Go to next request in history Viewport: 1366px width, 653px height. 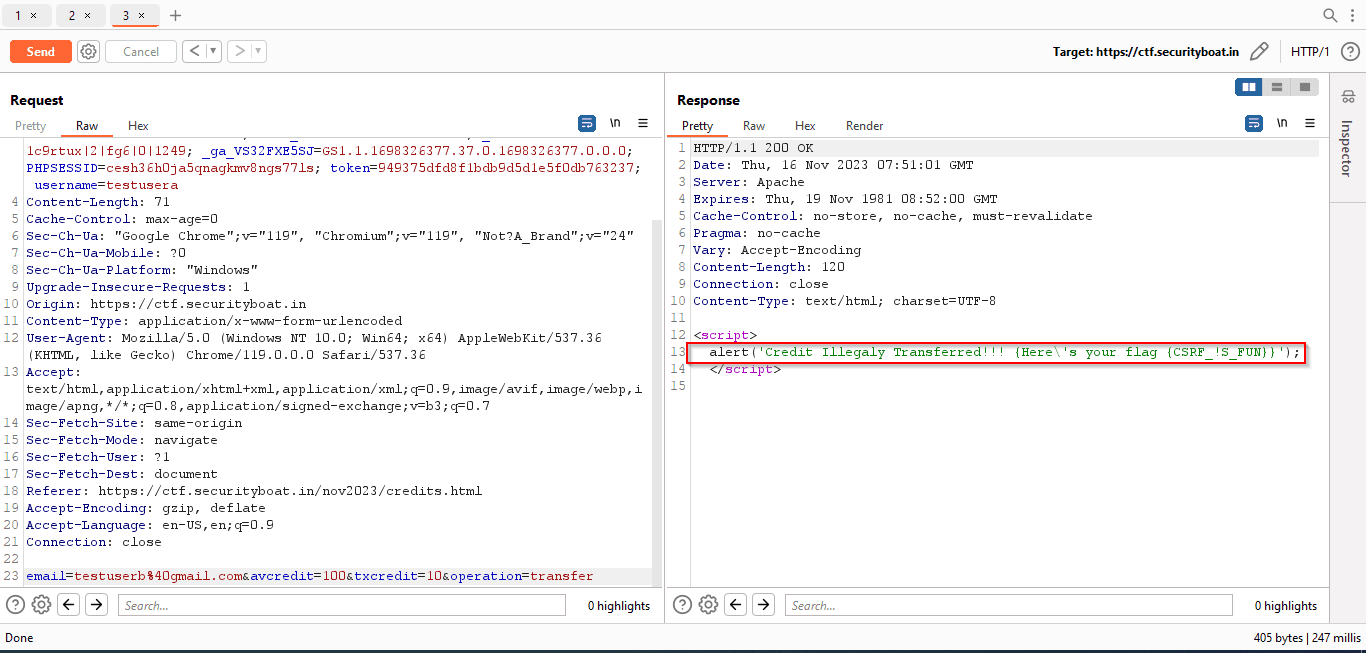point(239,51)
